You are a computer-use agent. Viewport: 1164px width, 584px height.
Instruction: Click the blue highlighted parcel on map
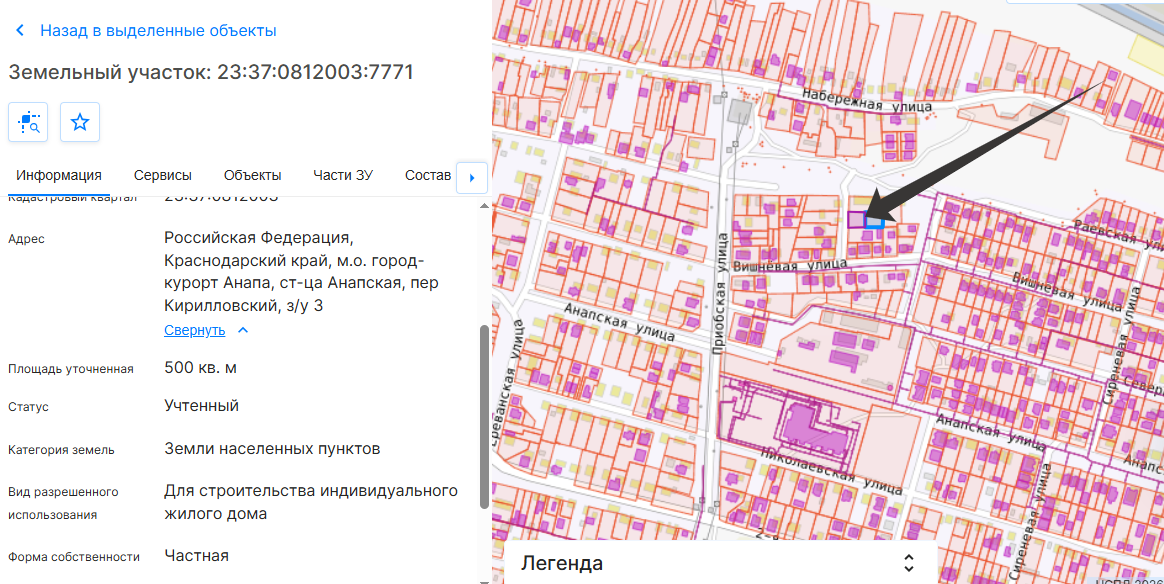[875, 220]
